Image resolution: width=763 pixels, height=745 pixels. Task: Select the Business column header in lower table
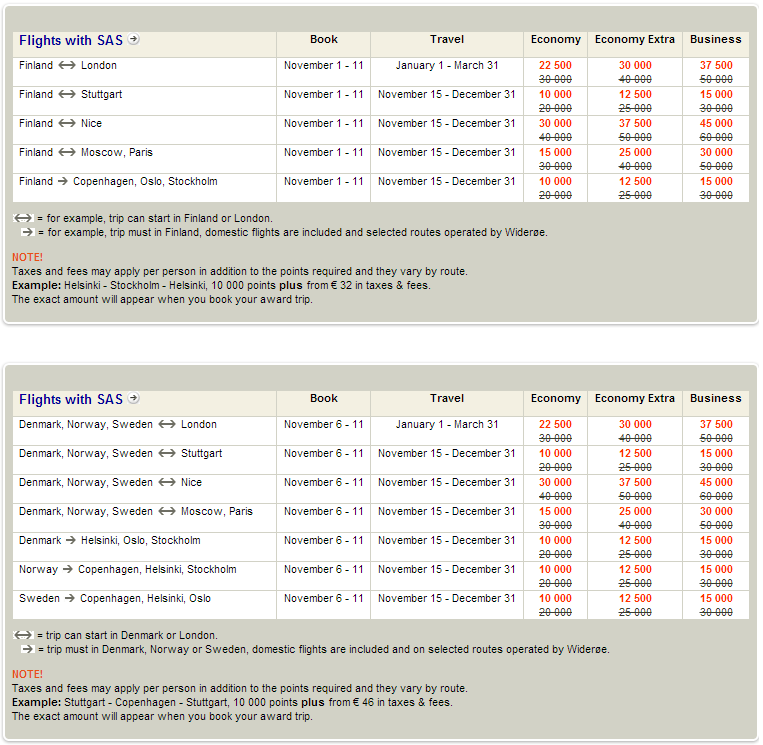[715, 399]
